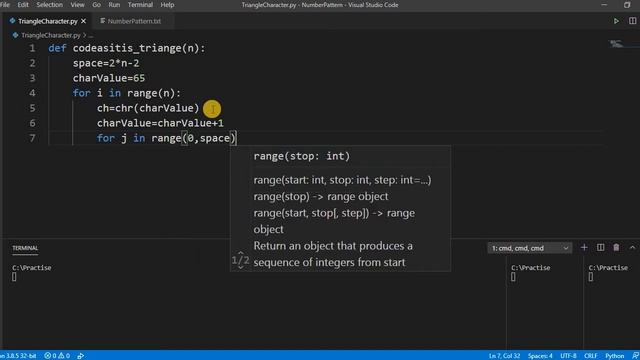Open the Run menu
The image size is (640, 360).
point(114,5)
